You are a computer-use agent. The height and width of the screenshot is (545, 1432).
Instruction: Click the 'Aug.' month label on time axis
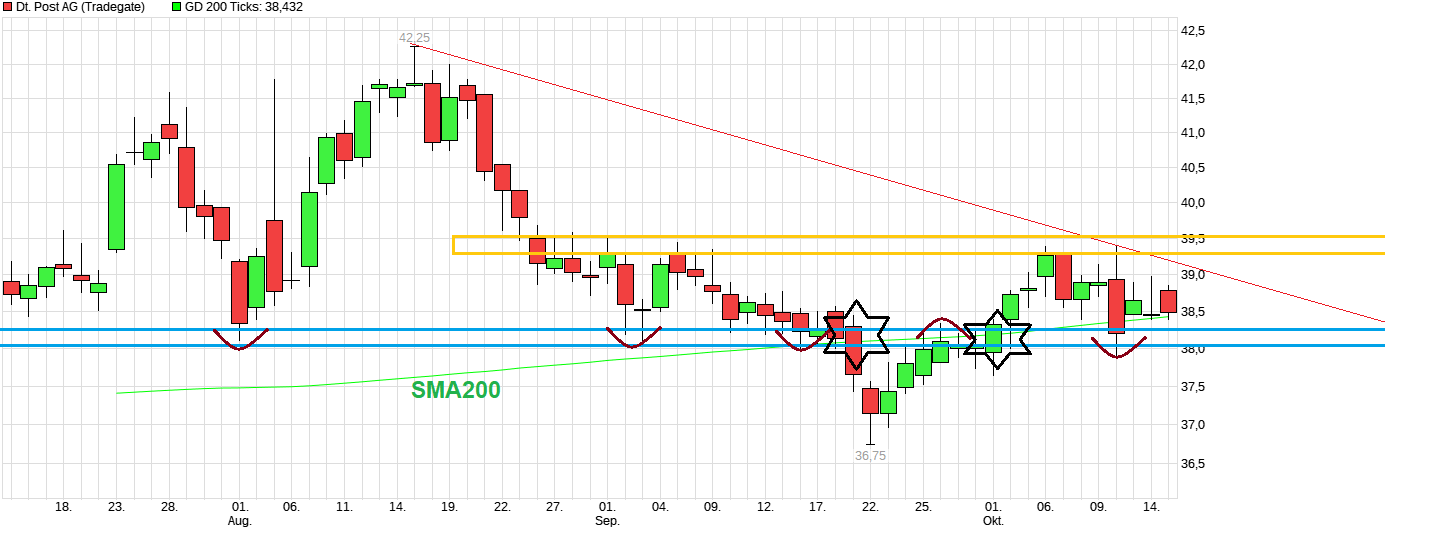click(240, 521)
